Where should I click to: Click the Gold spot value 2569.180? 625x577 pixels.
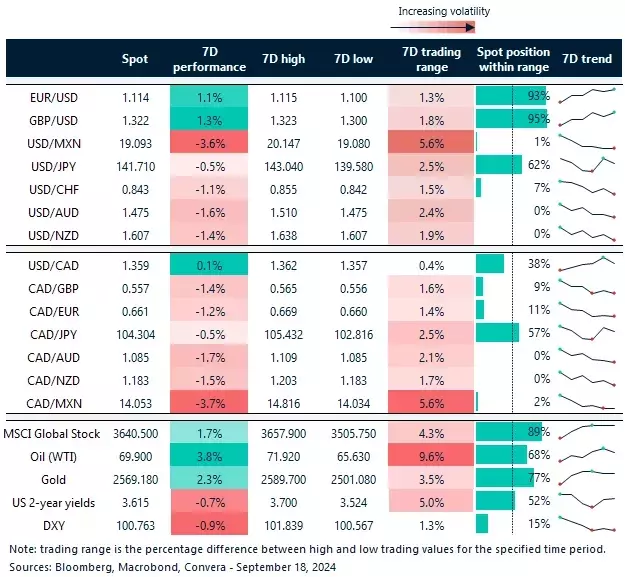coord(134,478)
